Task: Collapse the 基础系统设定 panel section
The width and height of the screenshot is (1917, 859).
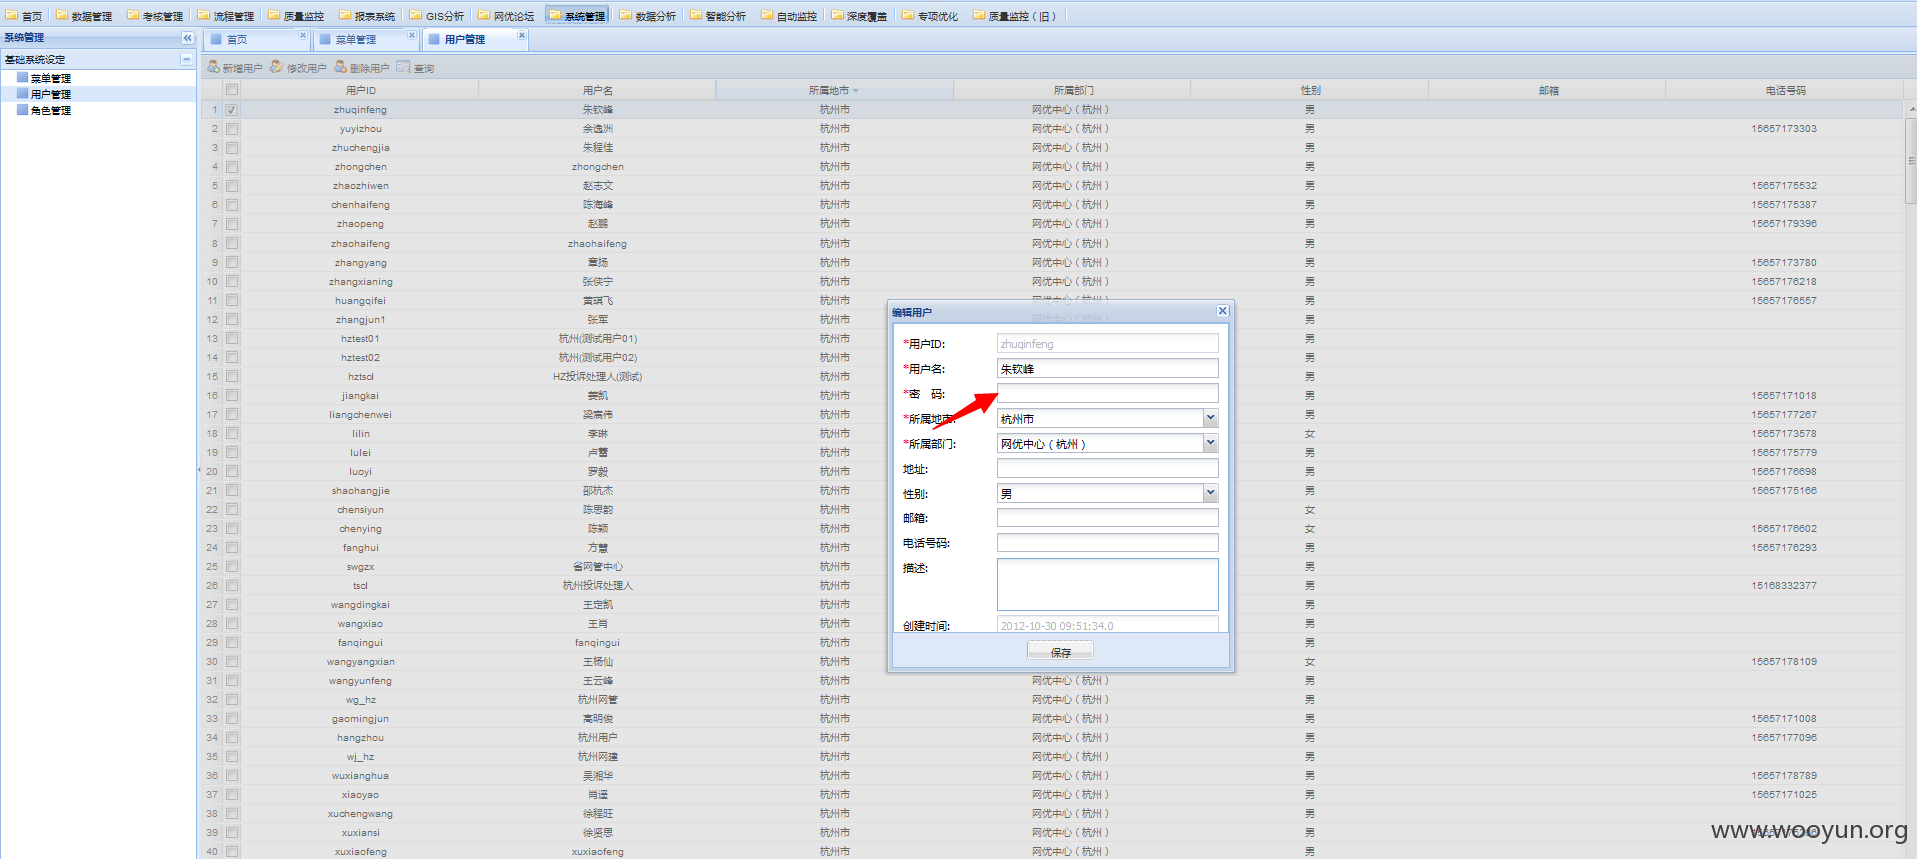Action: 186,59
